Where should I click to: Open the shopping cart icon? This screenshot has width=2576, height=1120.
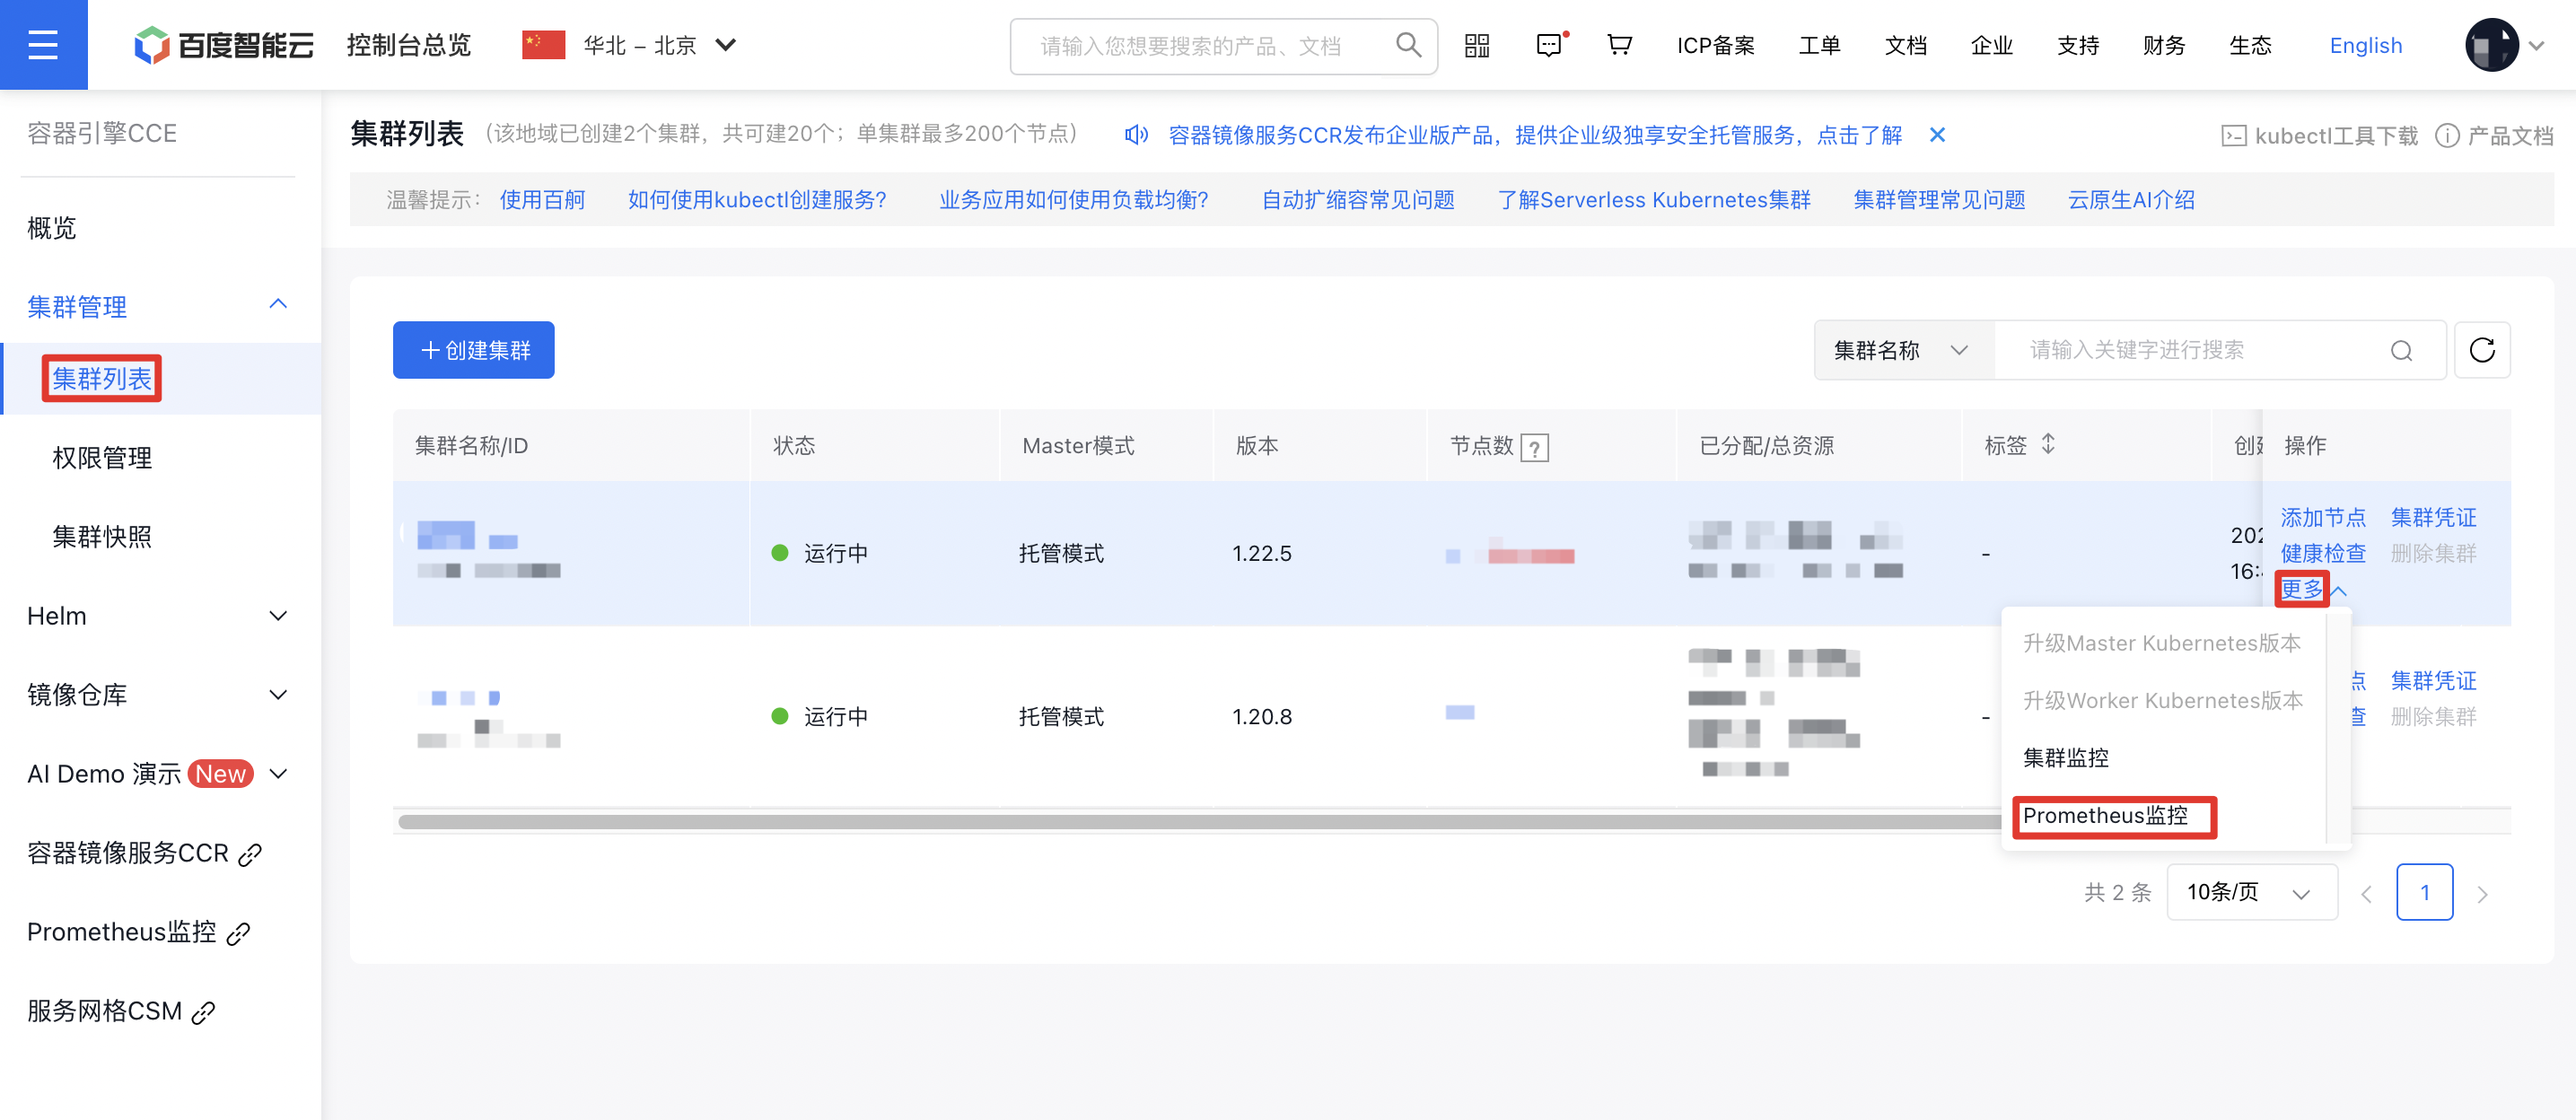click(1619, 45)
